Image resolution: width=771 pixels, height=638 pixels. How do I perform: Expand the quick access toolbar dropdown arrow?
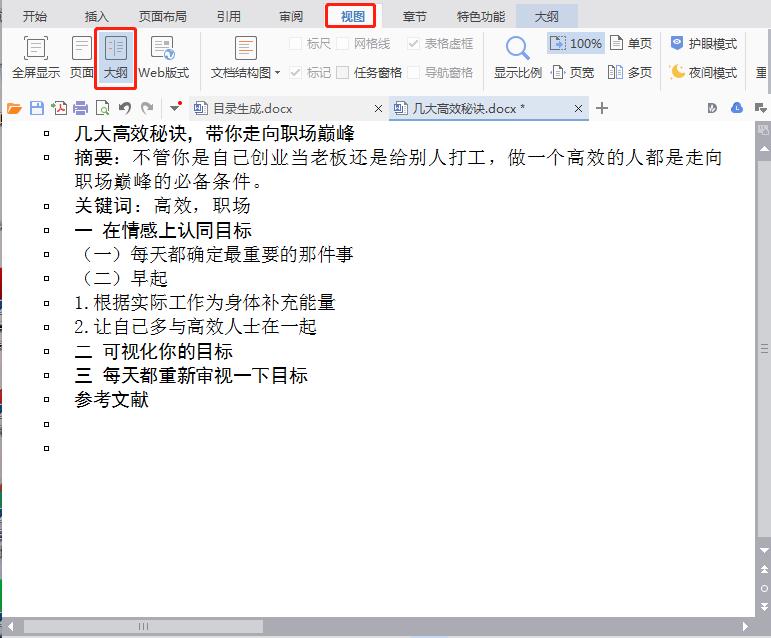[176, 107]
